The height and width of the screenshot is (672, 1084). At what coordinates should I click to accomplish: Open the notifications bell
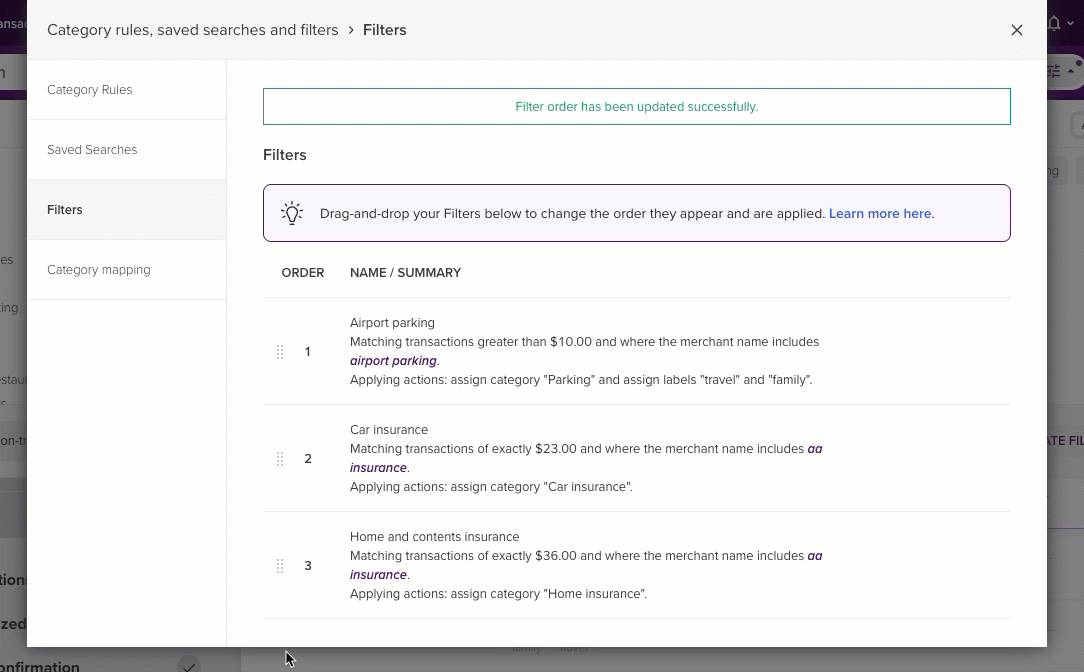[1054, 23]
